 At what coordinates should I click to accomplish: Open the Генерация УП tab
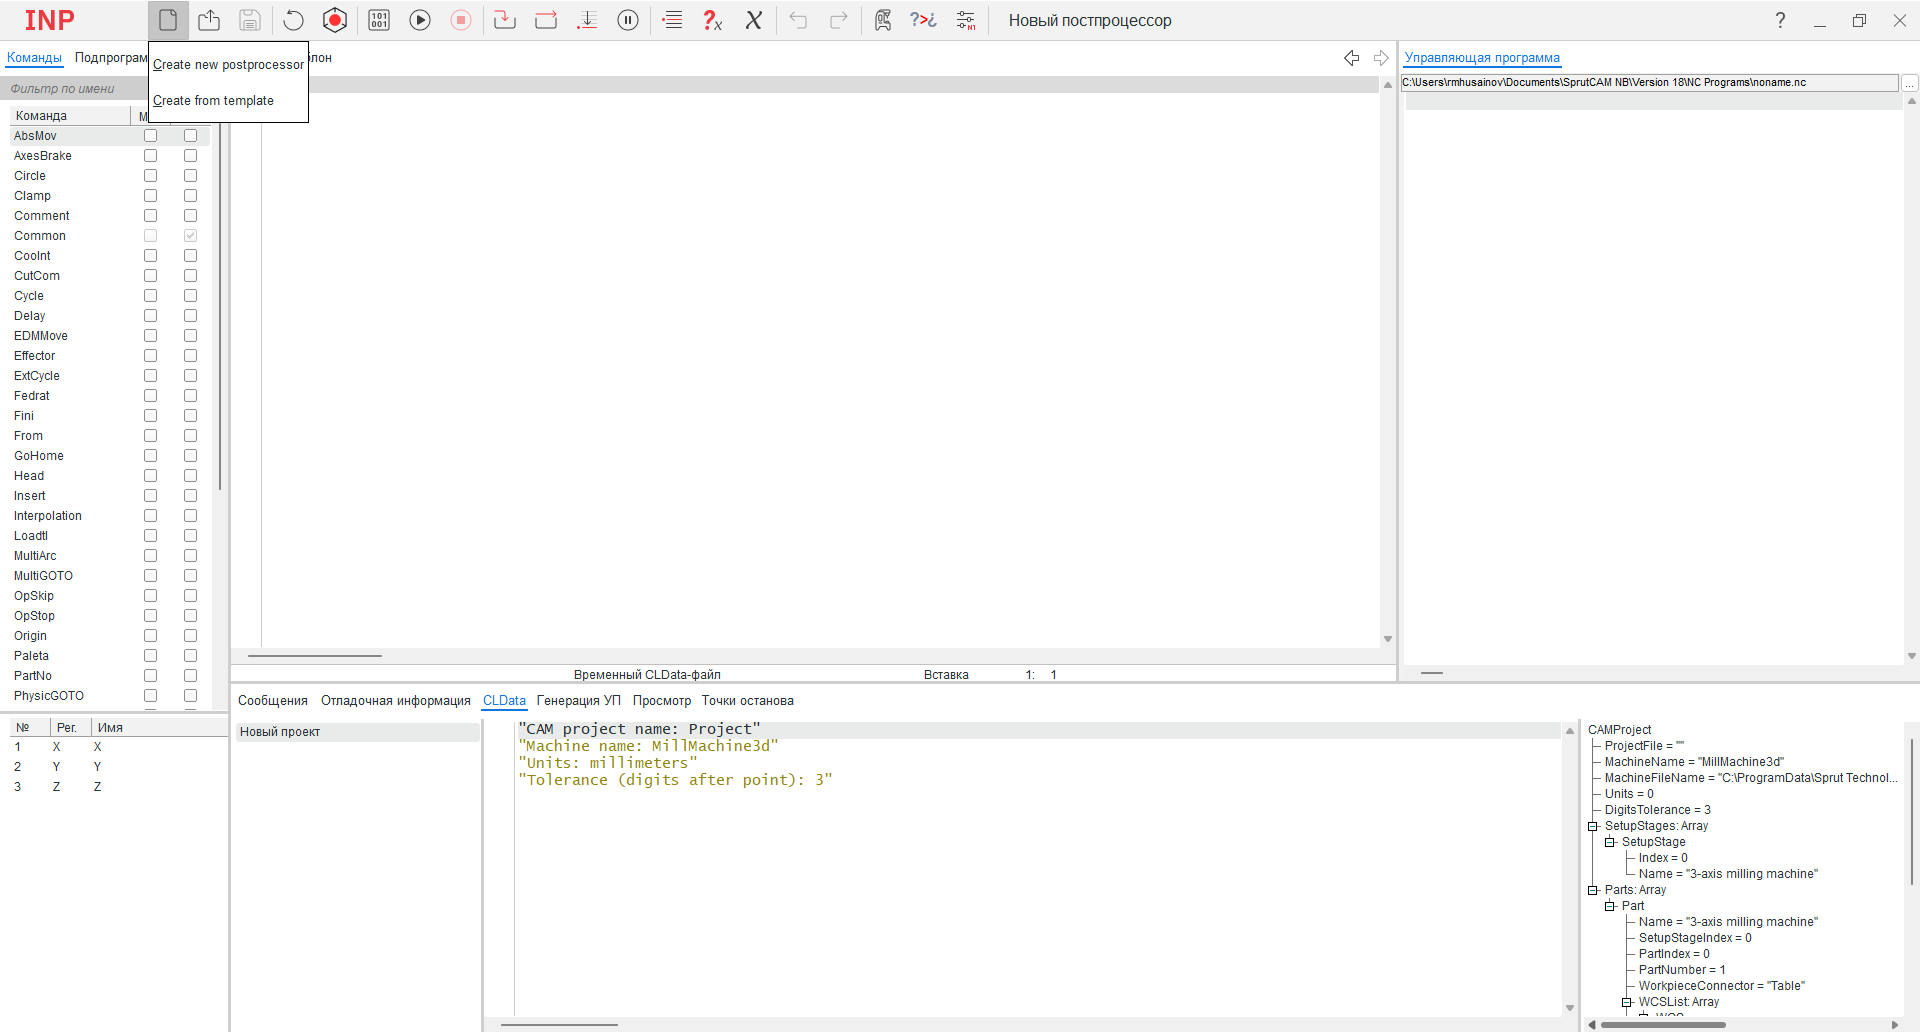click(578, 701)
